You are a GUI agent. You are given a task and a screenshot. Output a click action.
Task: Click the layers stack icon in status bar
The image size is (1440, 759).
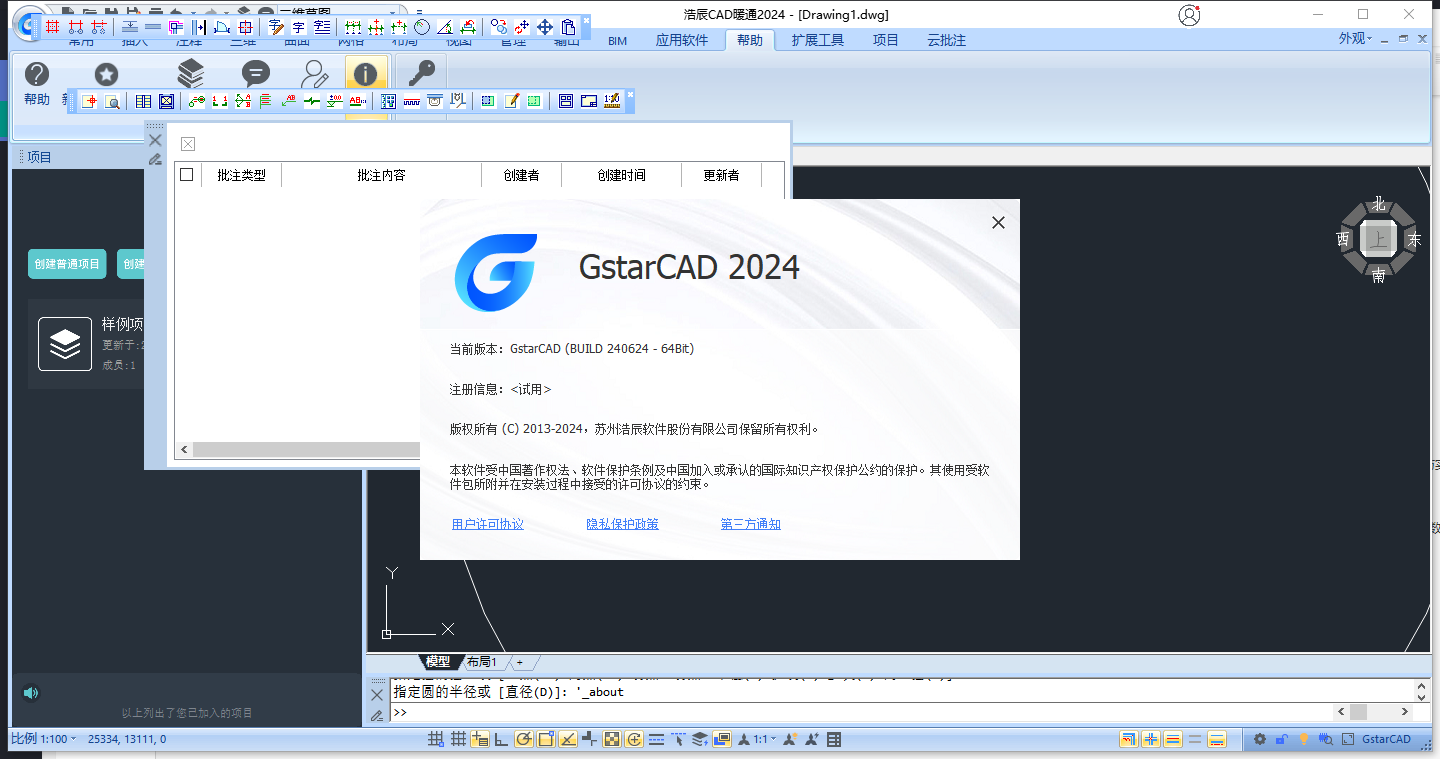coord(699,740)
